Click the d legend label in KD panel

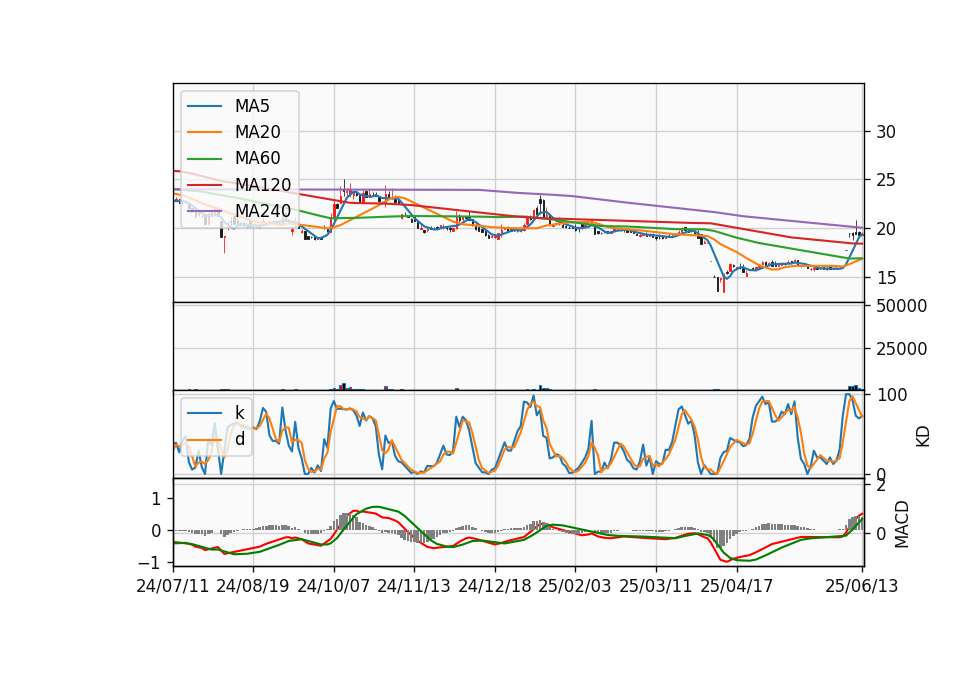[240, 438]
